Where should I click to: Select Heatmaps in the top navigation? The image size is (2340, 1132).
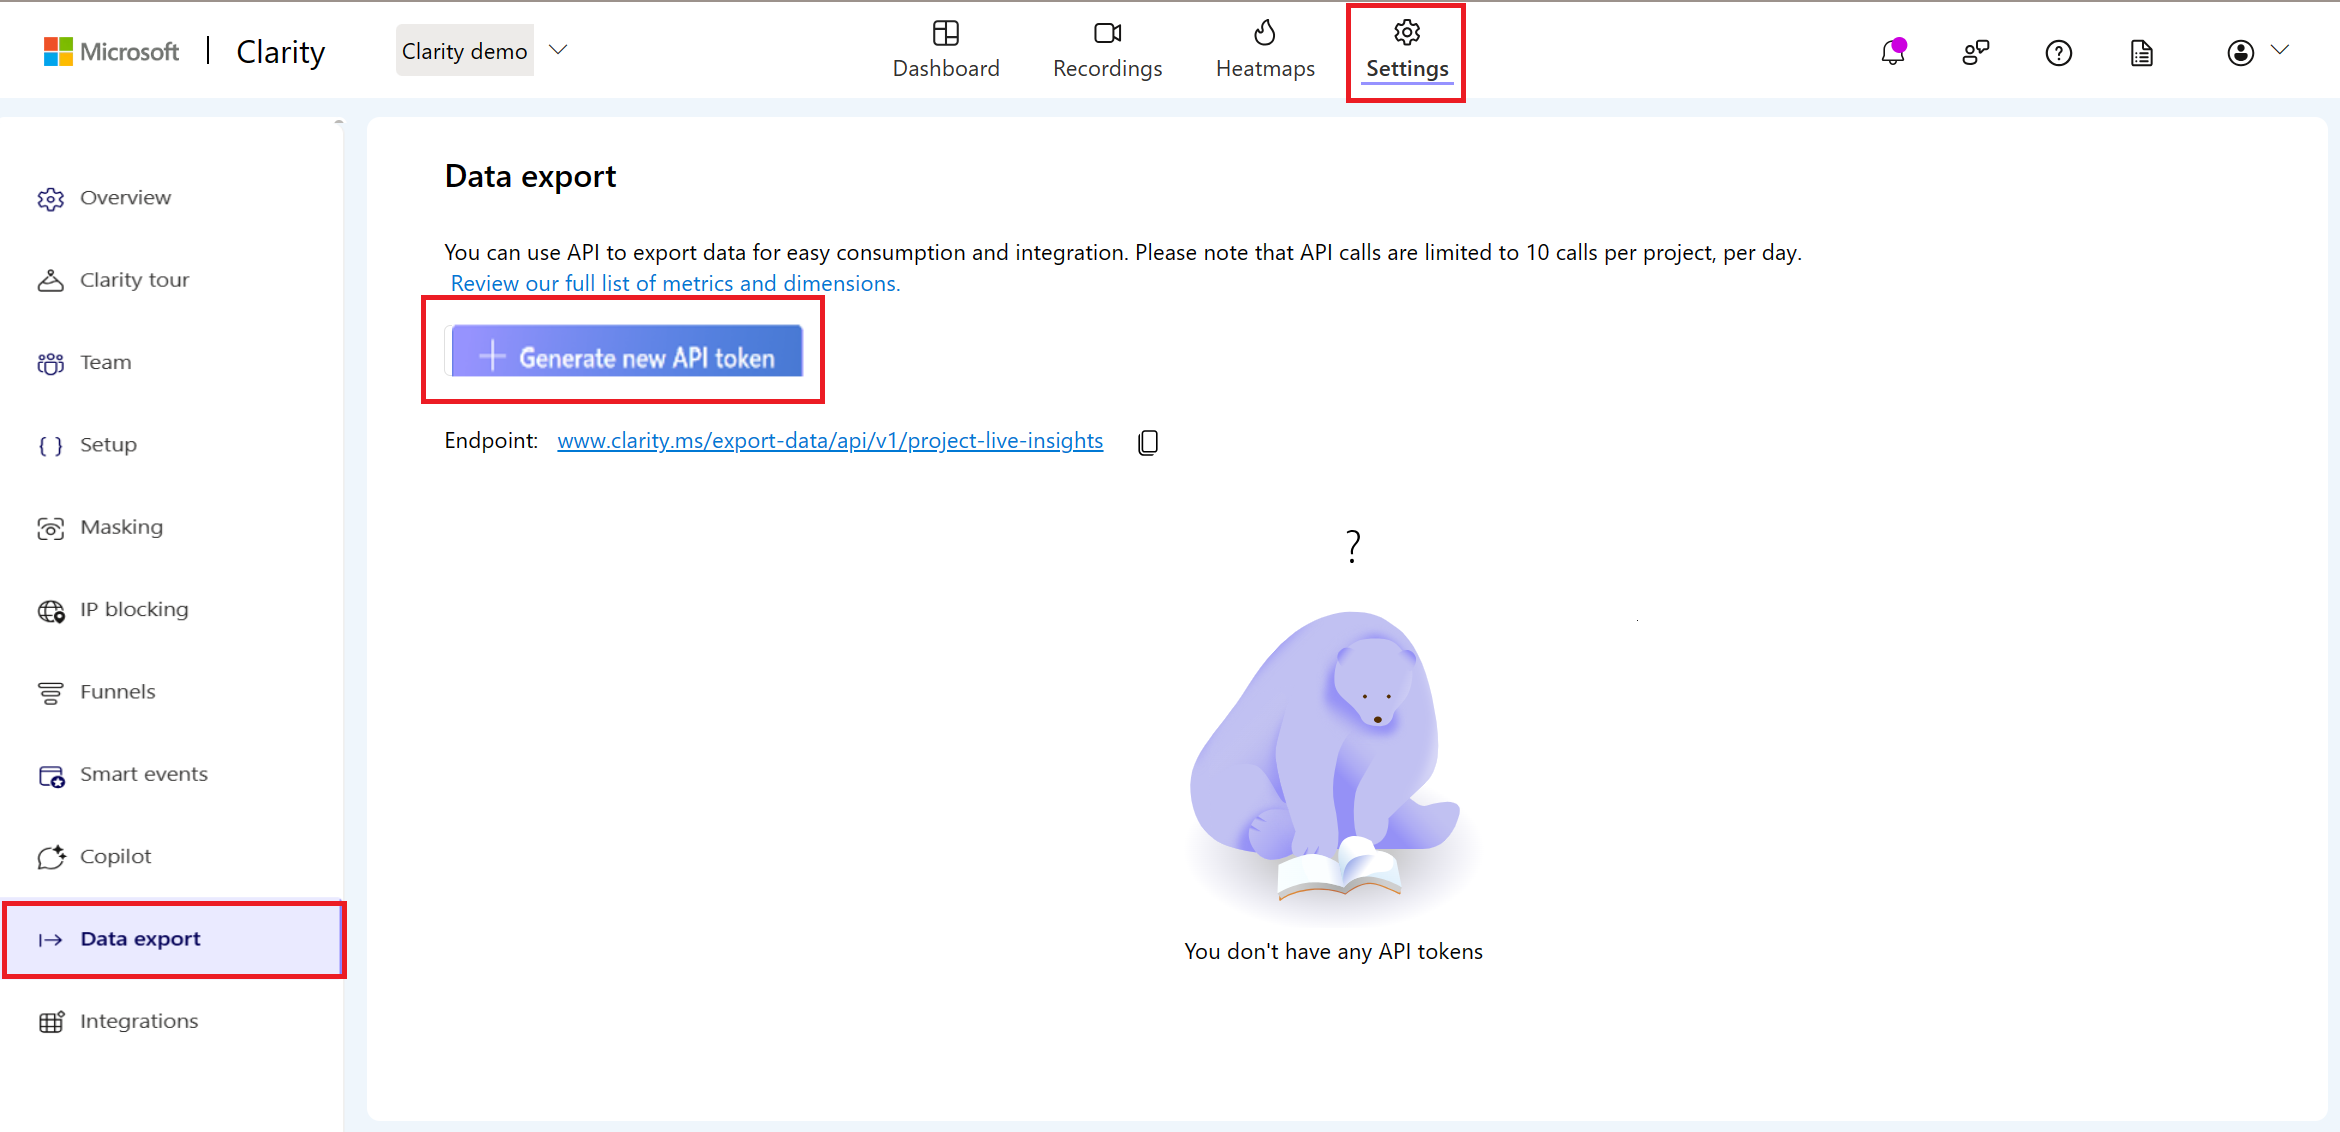(1264, 50)
